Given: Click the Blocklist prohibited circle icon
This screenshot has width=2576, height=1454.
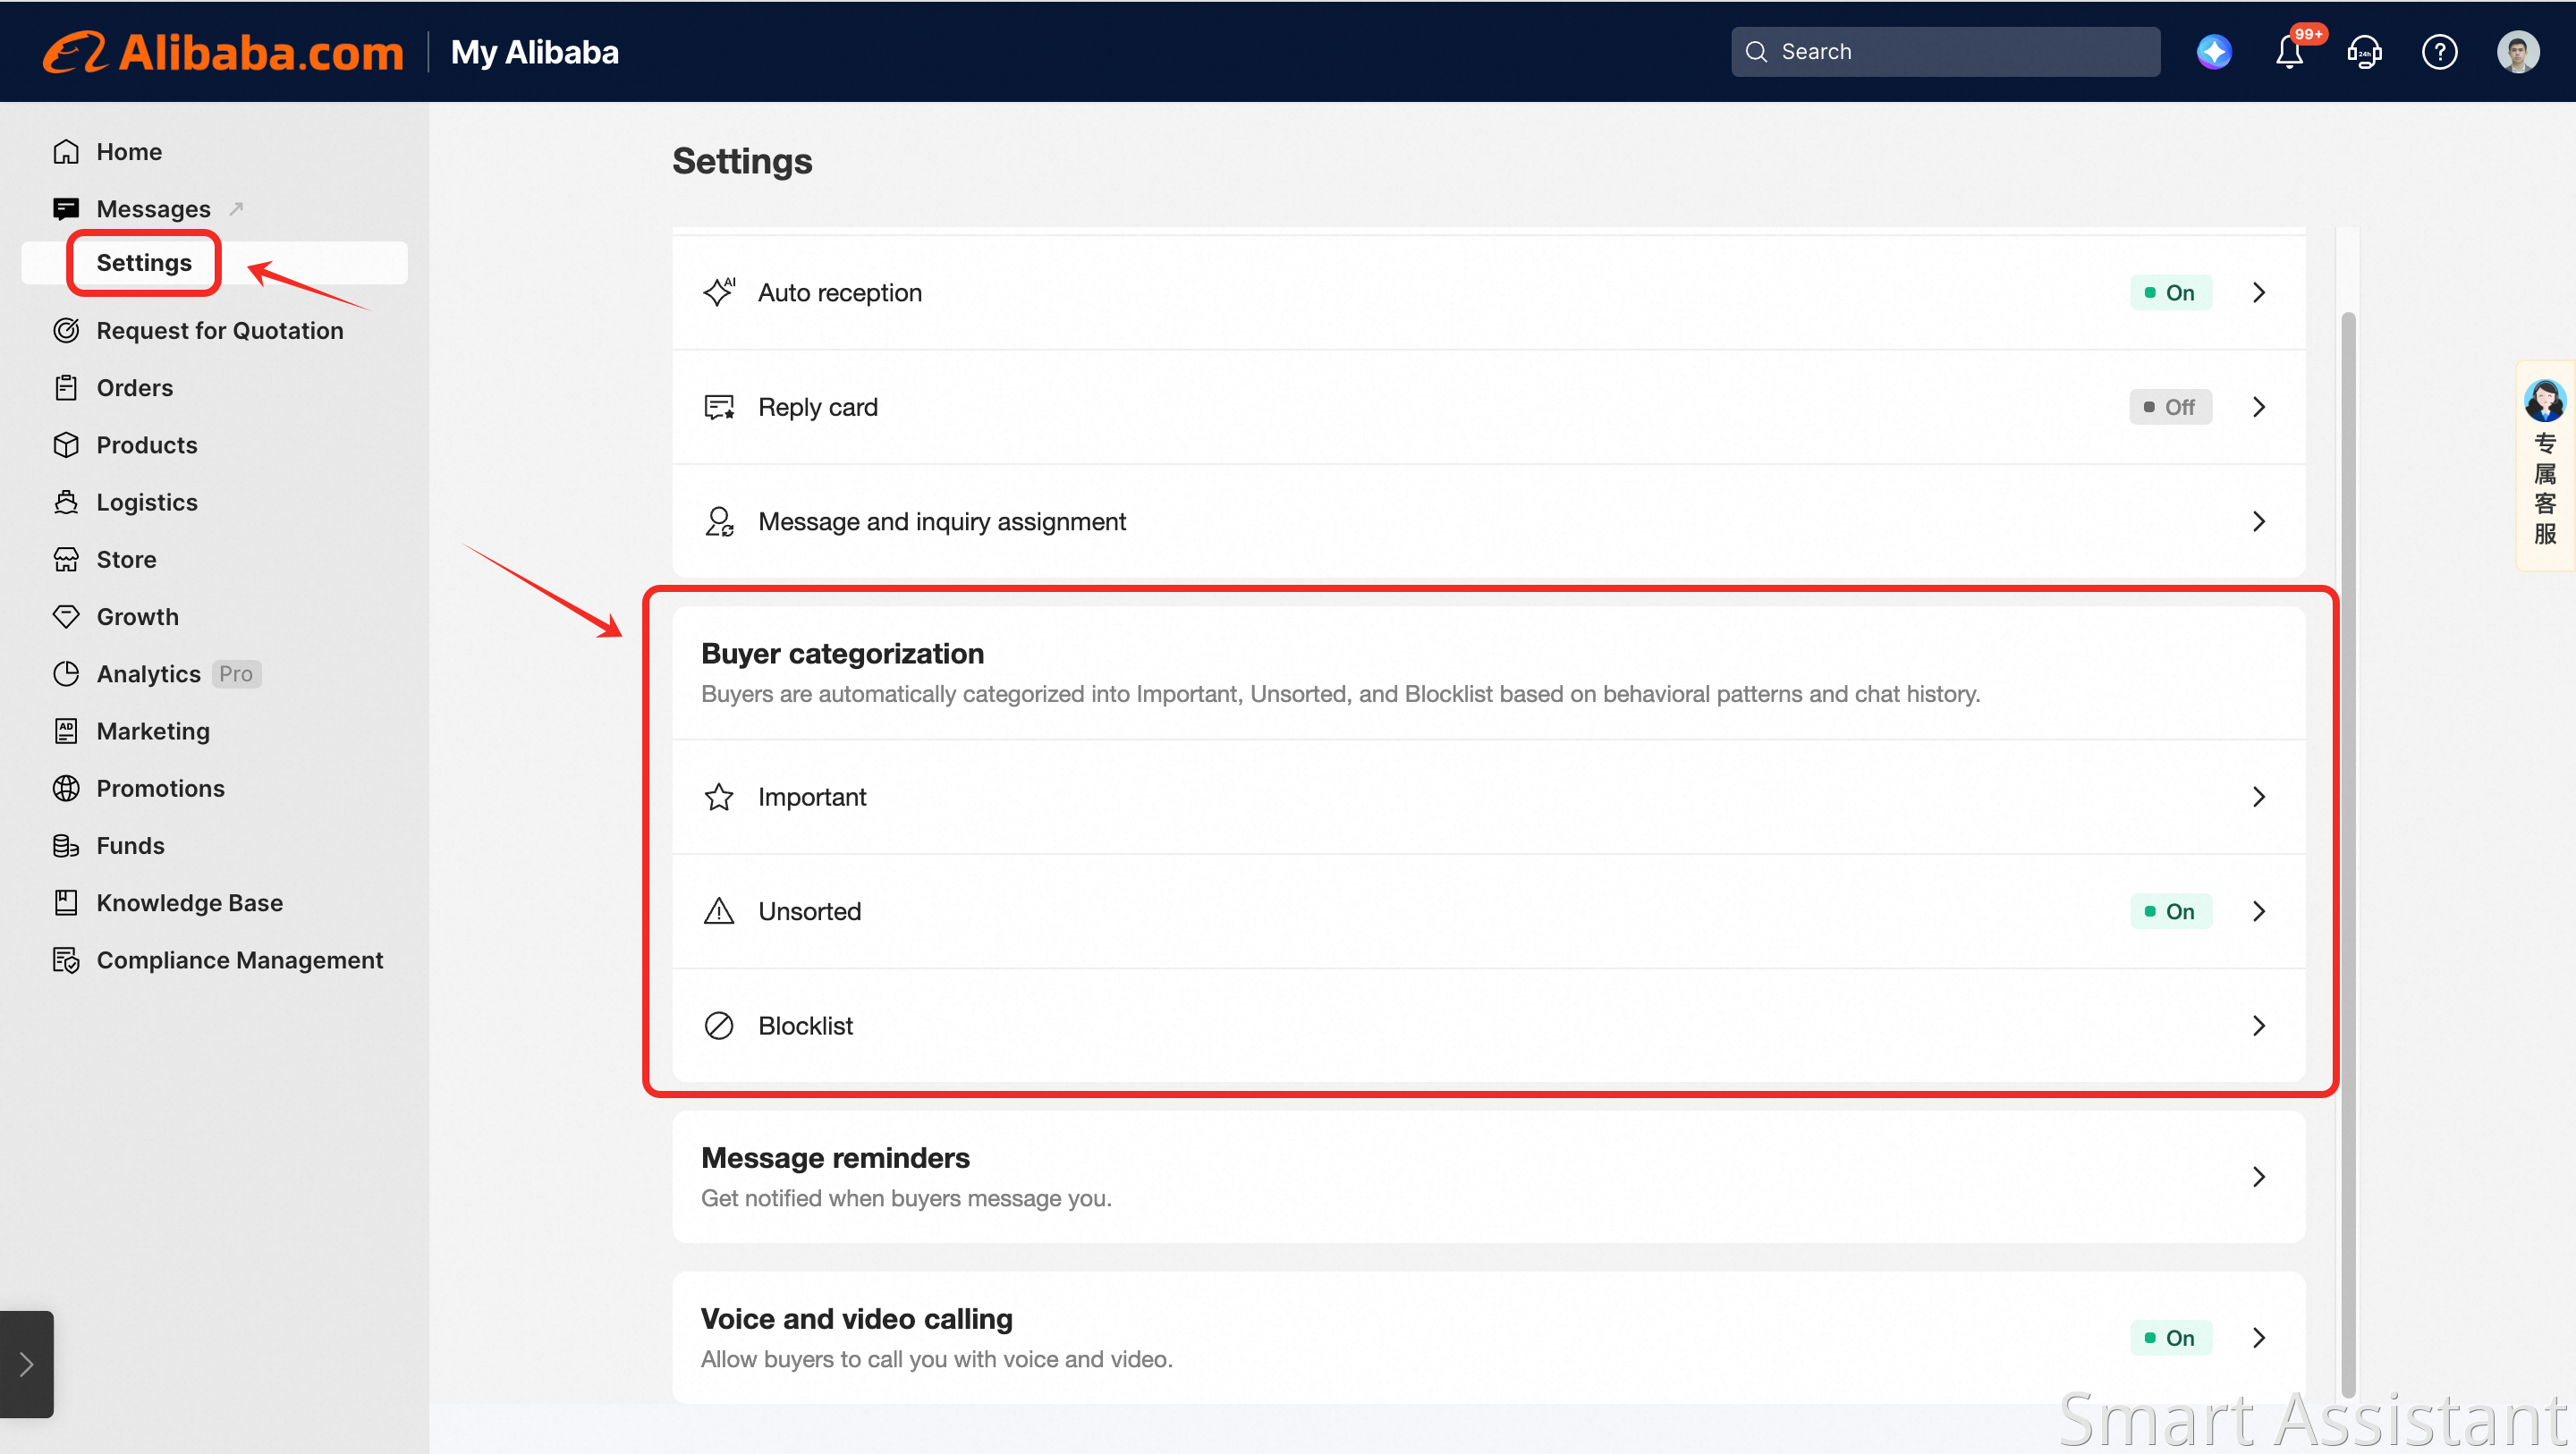Looking at the screenshot, I should 719,1026.
